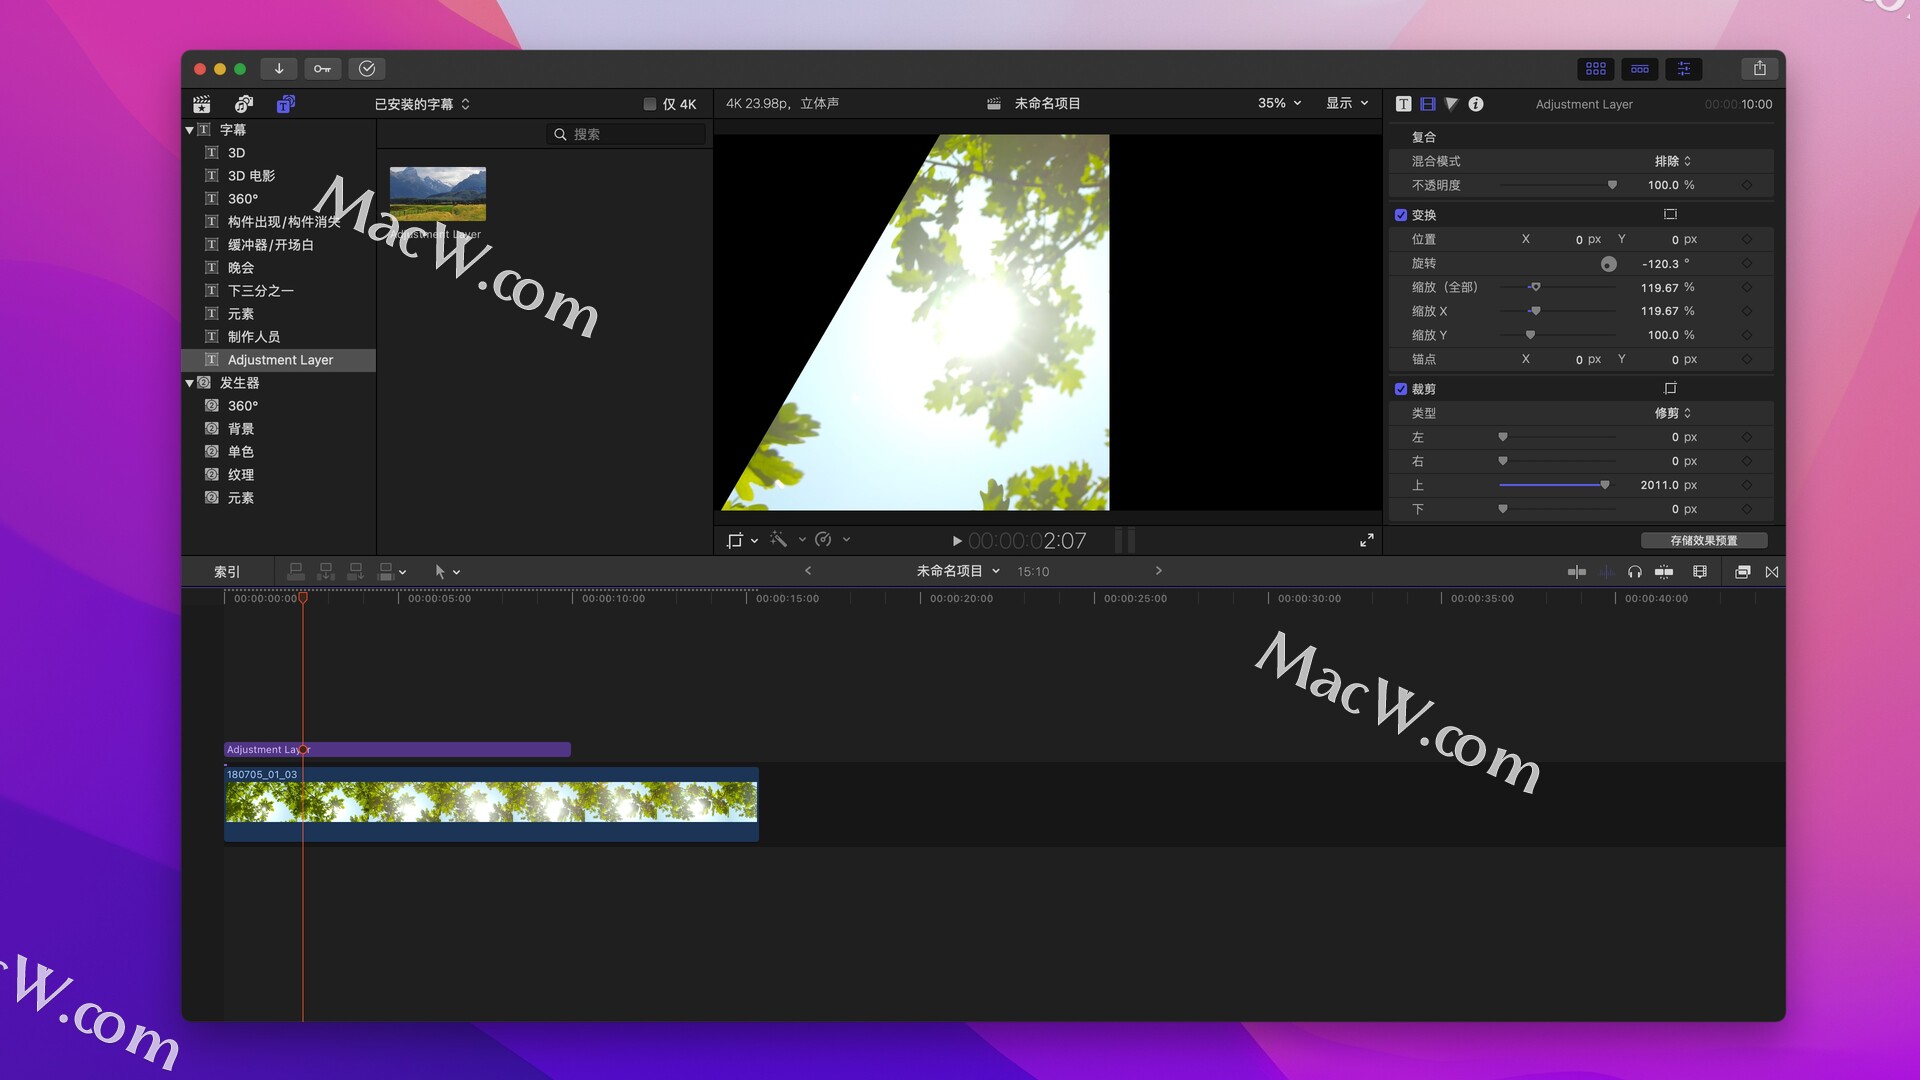
Task: Open the 未命名项目 timeline project dropdown
Action: pos(958,571)
